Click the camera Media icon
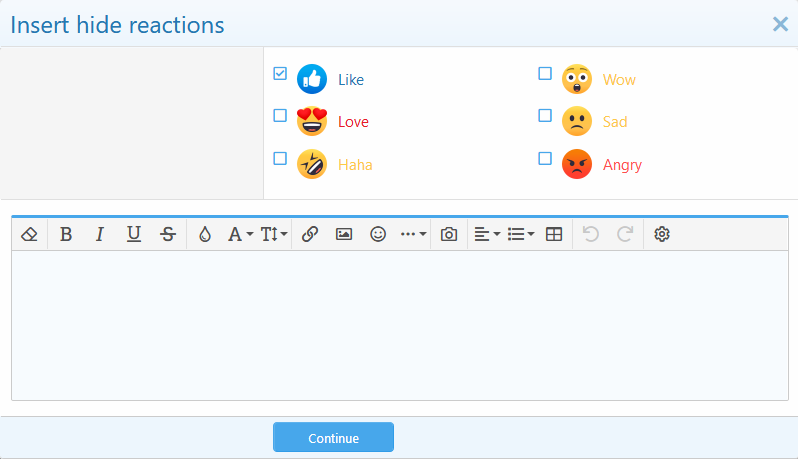Screen dimensions: 798x459 [449, 234]
